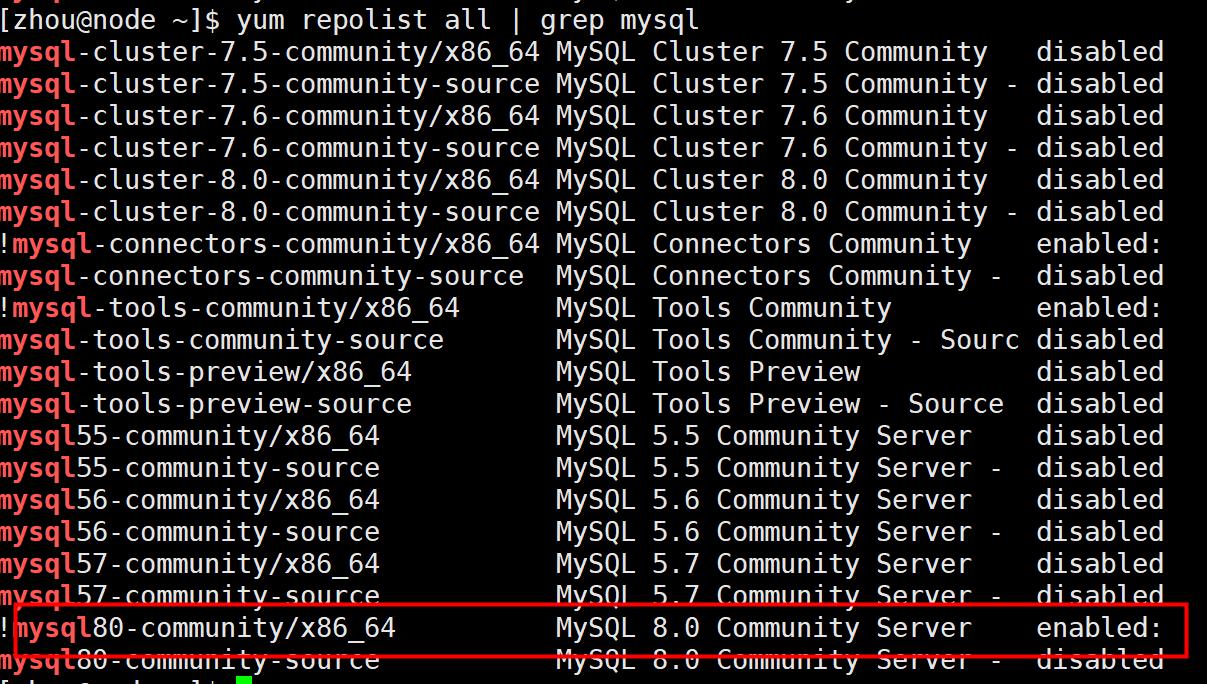Image resolution: width=1207 pixels, height=684 pixels.
Task: Select repo ID "mysql-tools-preview-source"
Action: (x=206, y=404)
